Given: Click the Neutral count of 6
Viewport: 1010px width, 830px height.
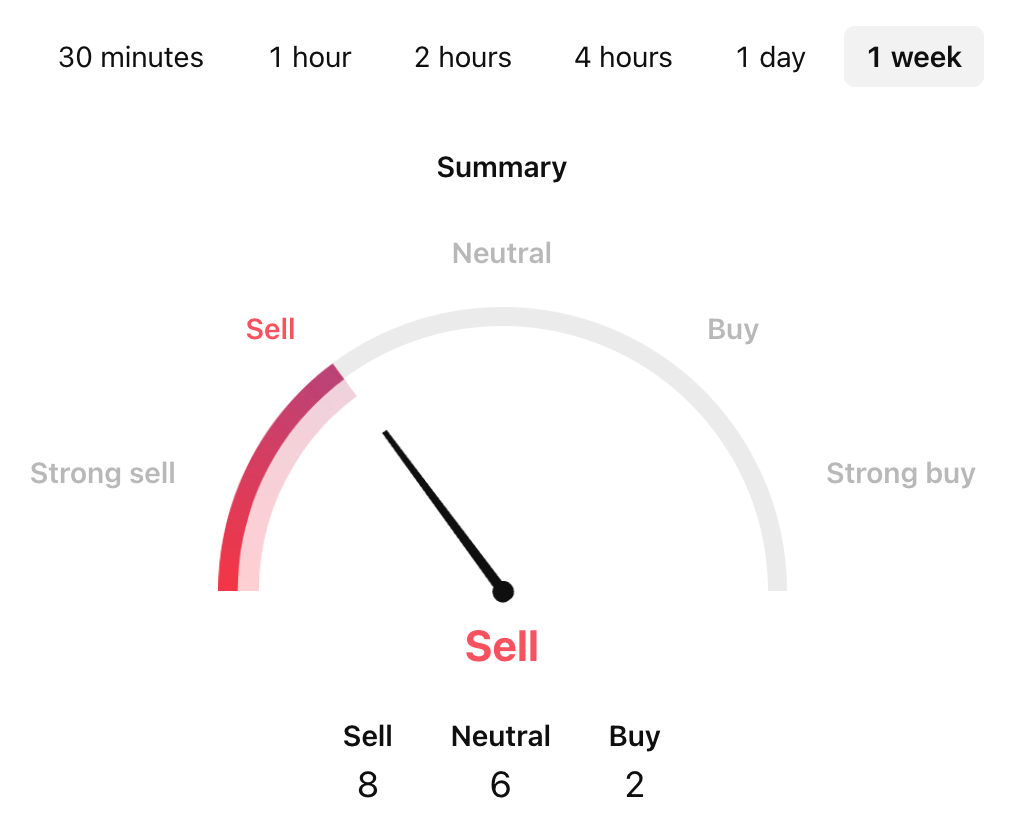Looking at the screenshot, I should pyautogui.click(x=501, y=785).
